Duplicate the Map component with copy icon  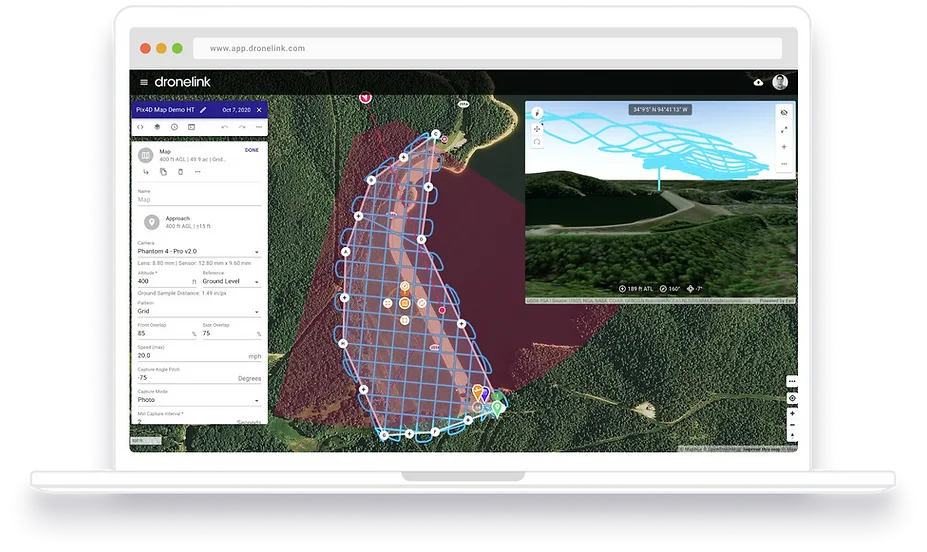[x=163, y=172]
